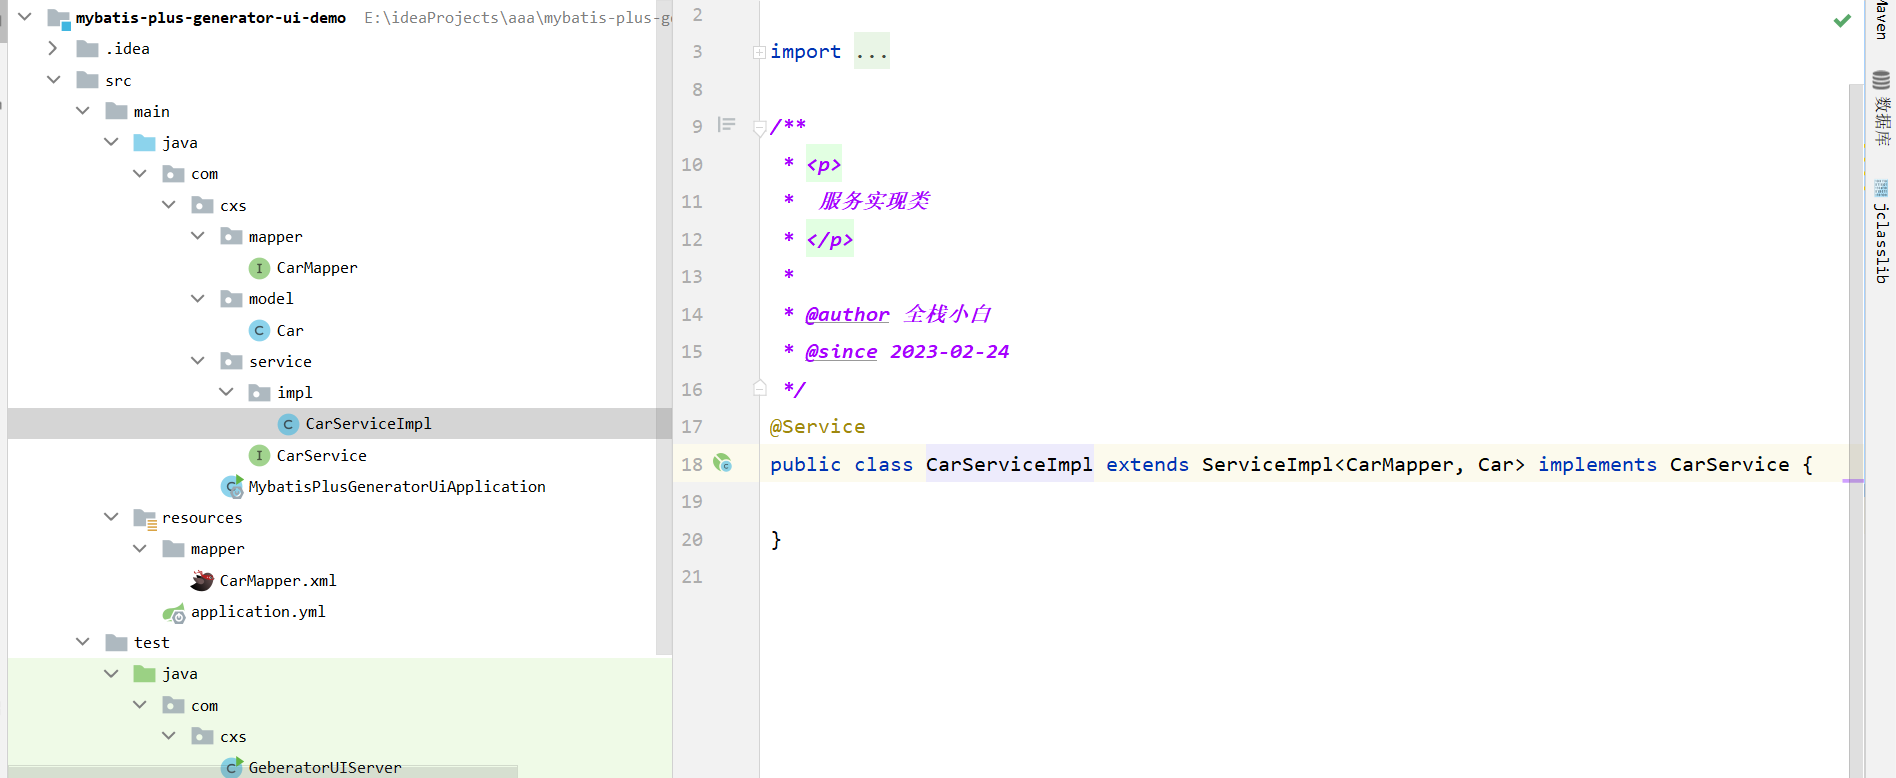Screen dimensions: 1896x778
Task: Collapse the src folder
Action: (53, 80)
